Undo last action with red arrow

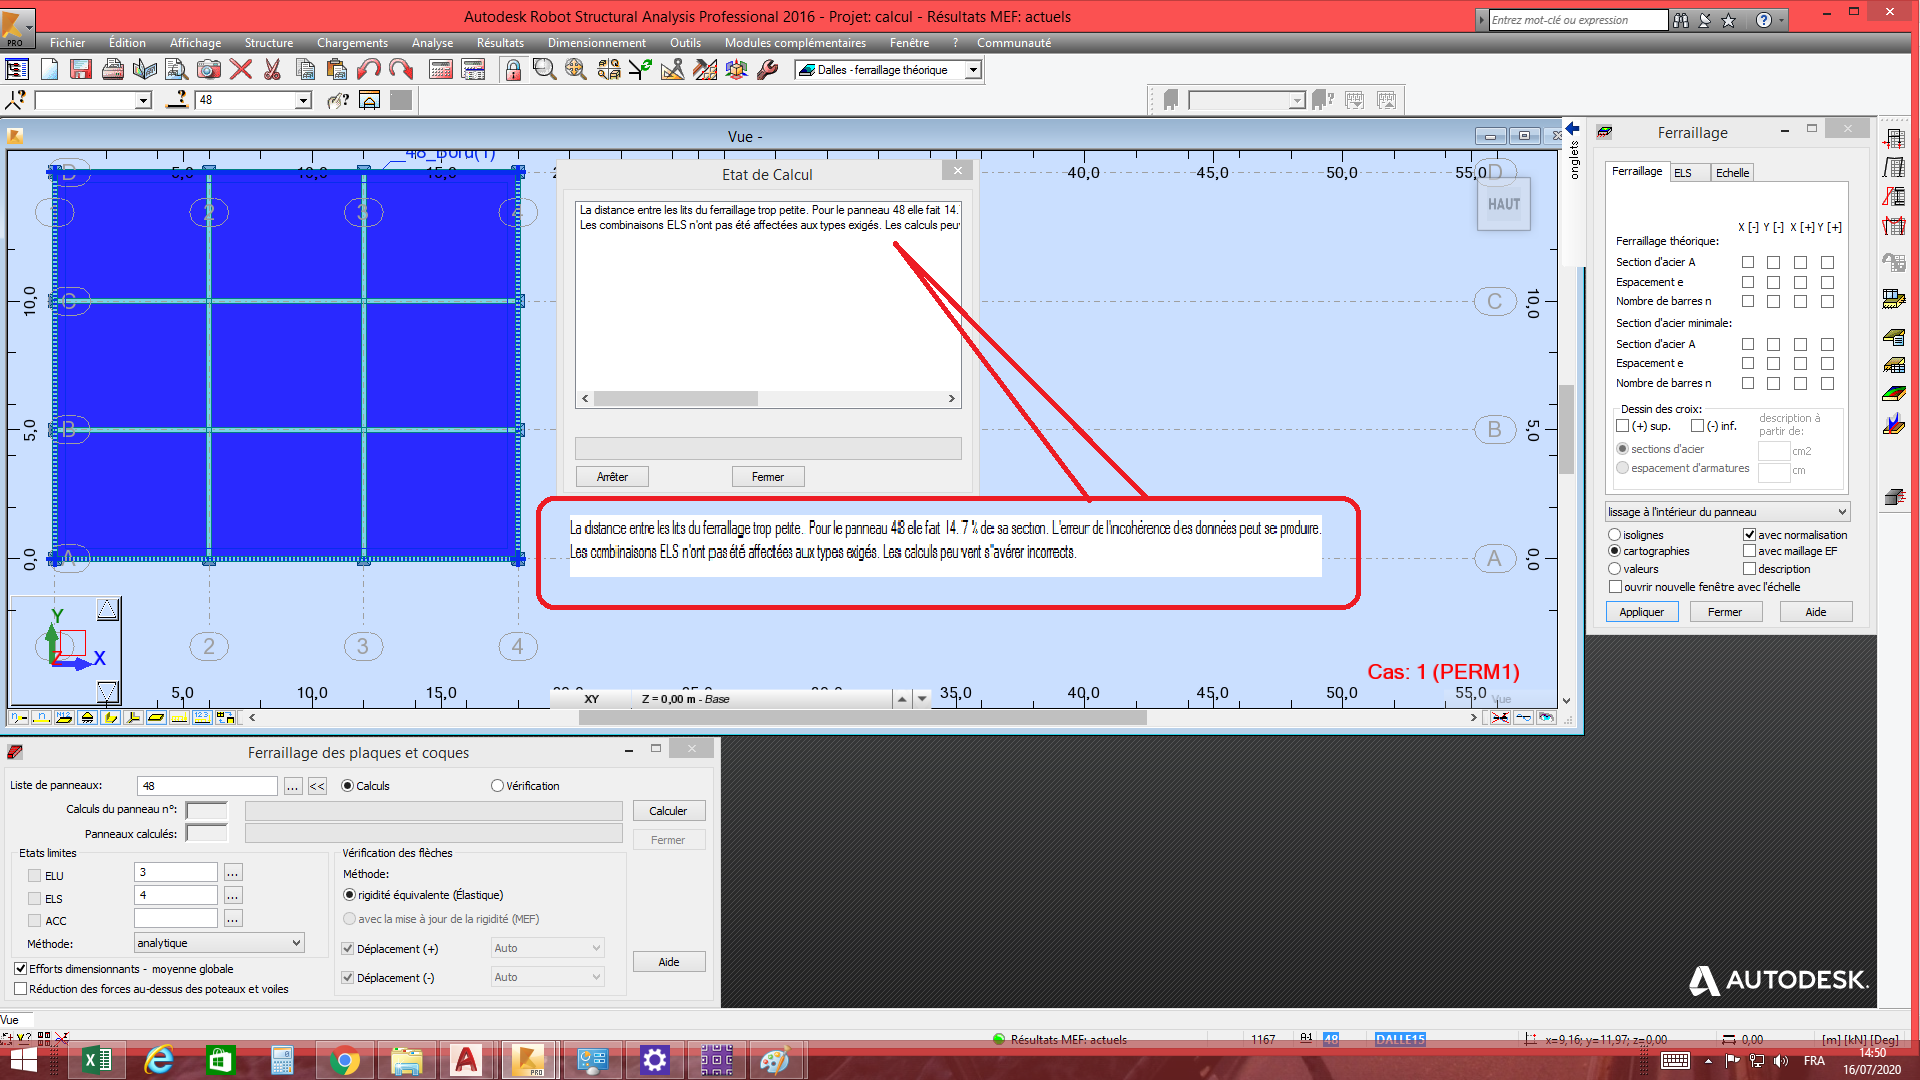click(369, 69)
